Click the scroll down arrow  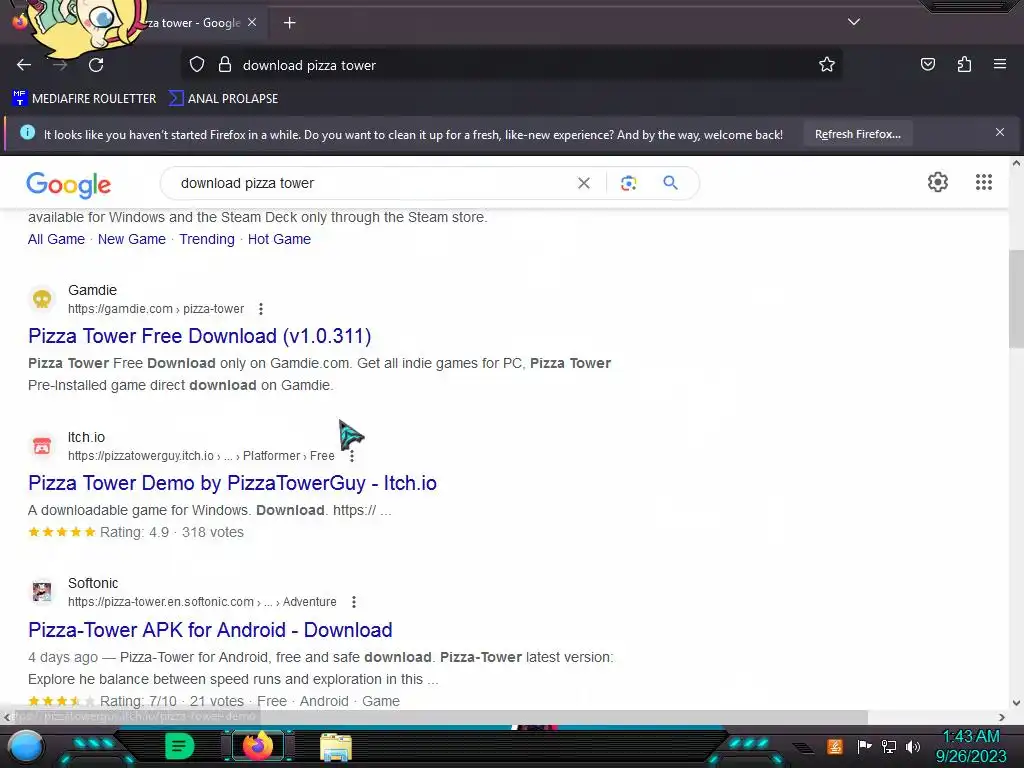[x=1016, y=703]
